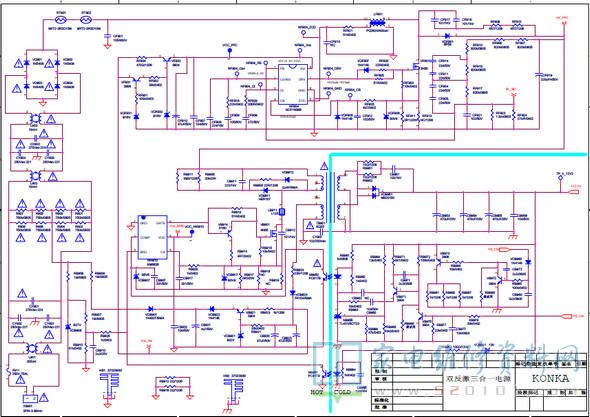
Task: Select the second thermistor symbol at top left
Action: [87, 19]
